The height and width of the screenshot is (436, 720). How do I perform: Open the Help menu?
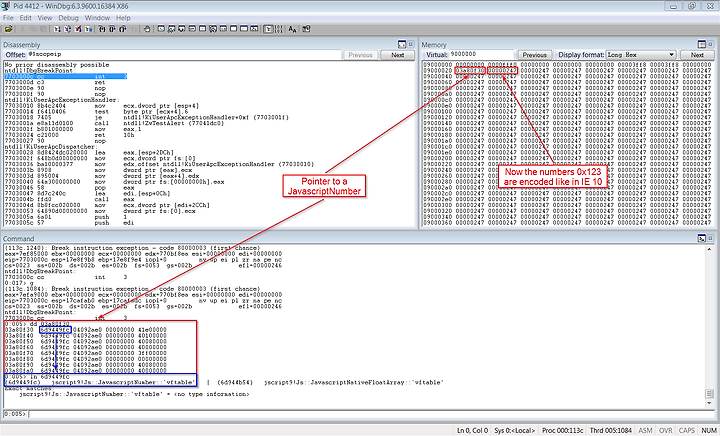coord(123,18)
